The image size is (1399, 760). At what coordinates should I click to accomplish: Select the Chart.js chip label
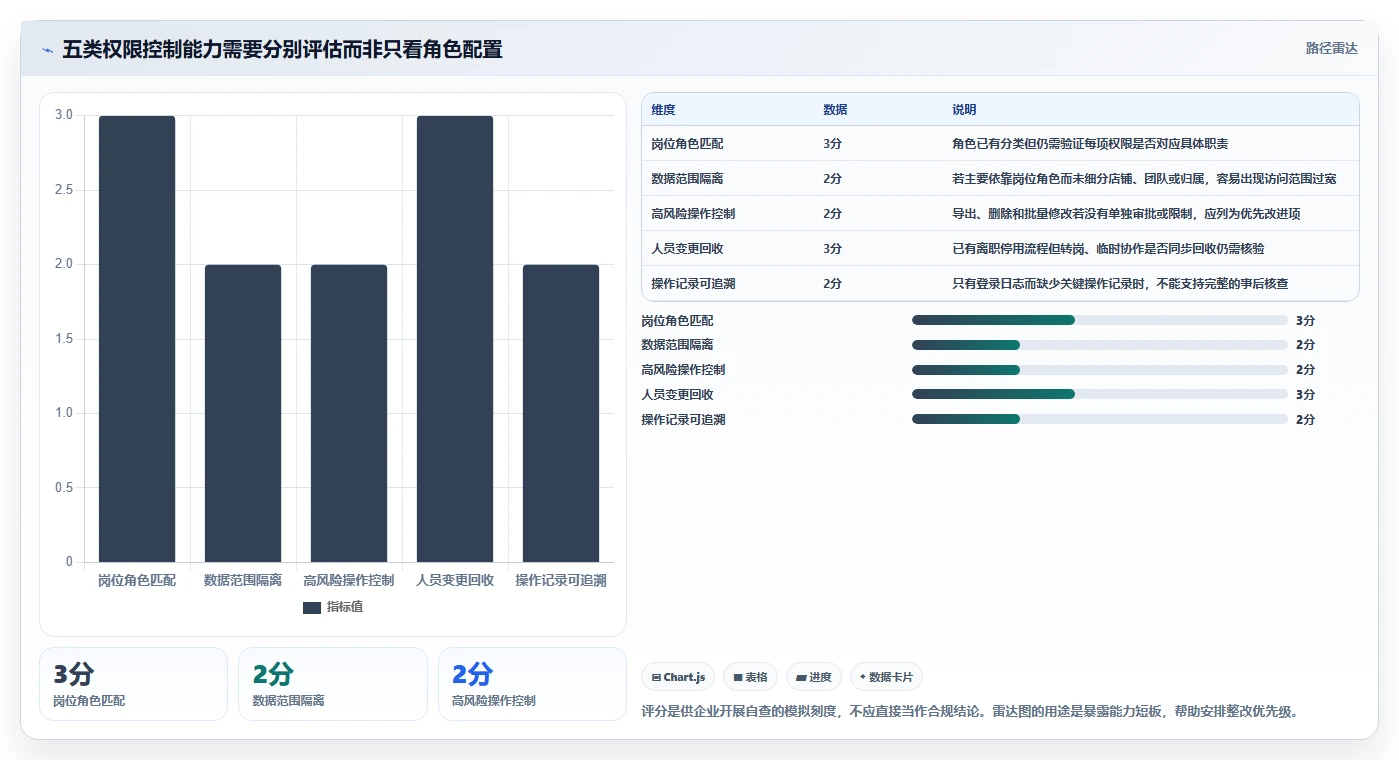pos(684,677)
